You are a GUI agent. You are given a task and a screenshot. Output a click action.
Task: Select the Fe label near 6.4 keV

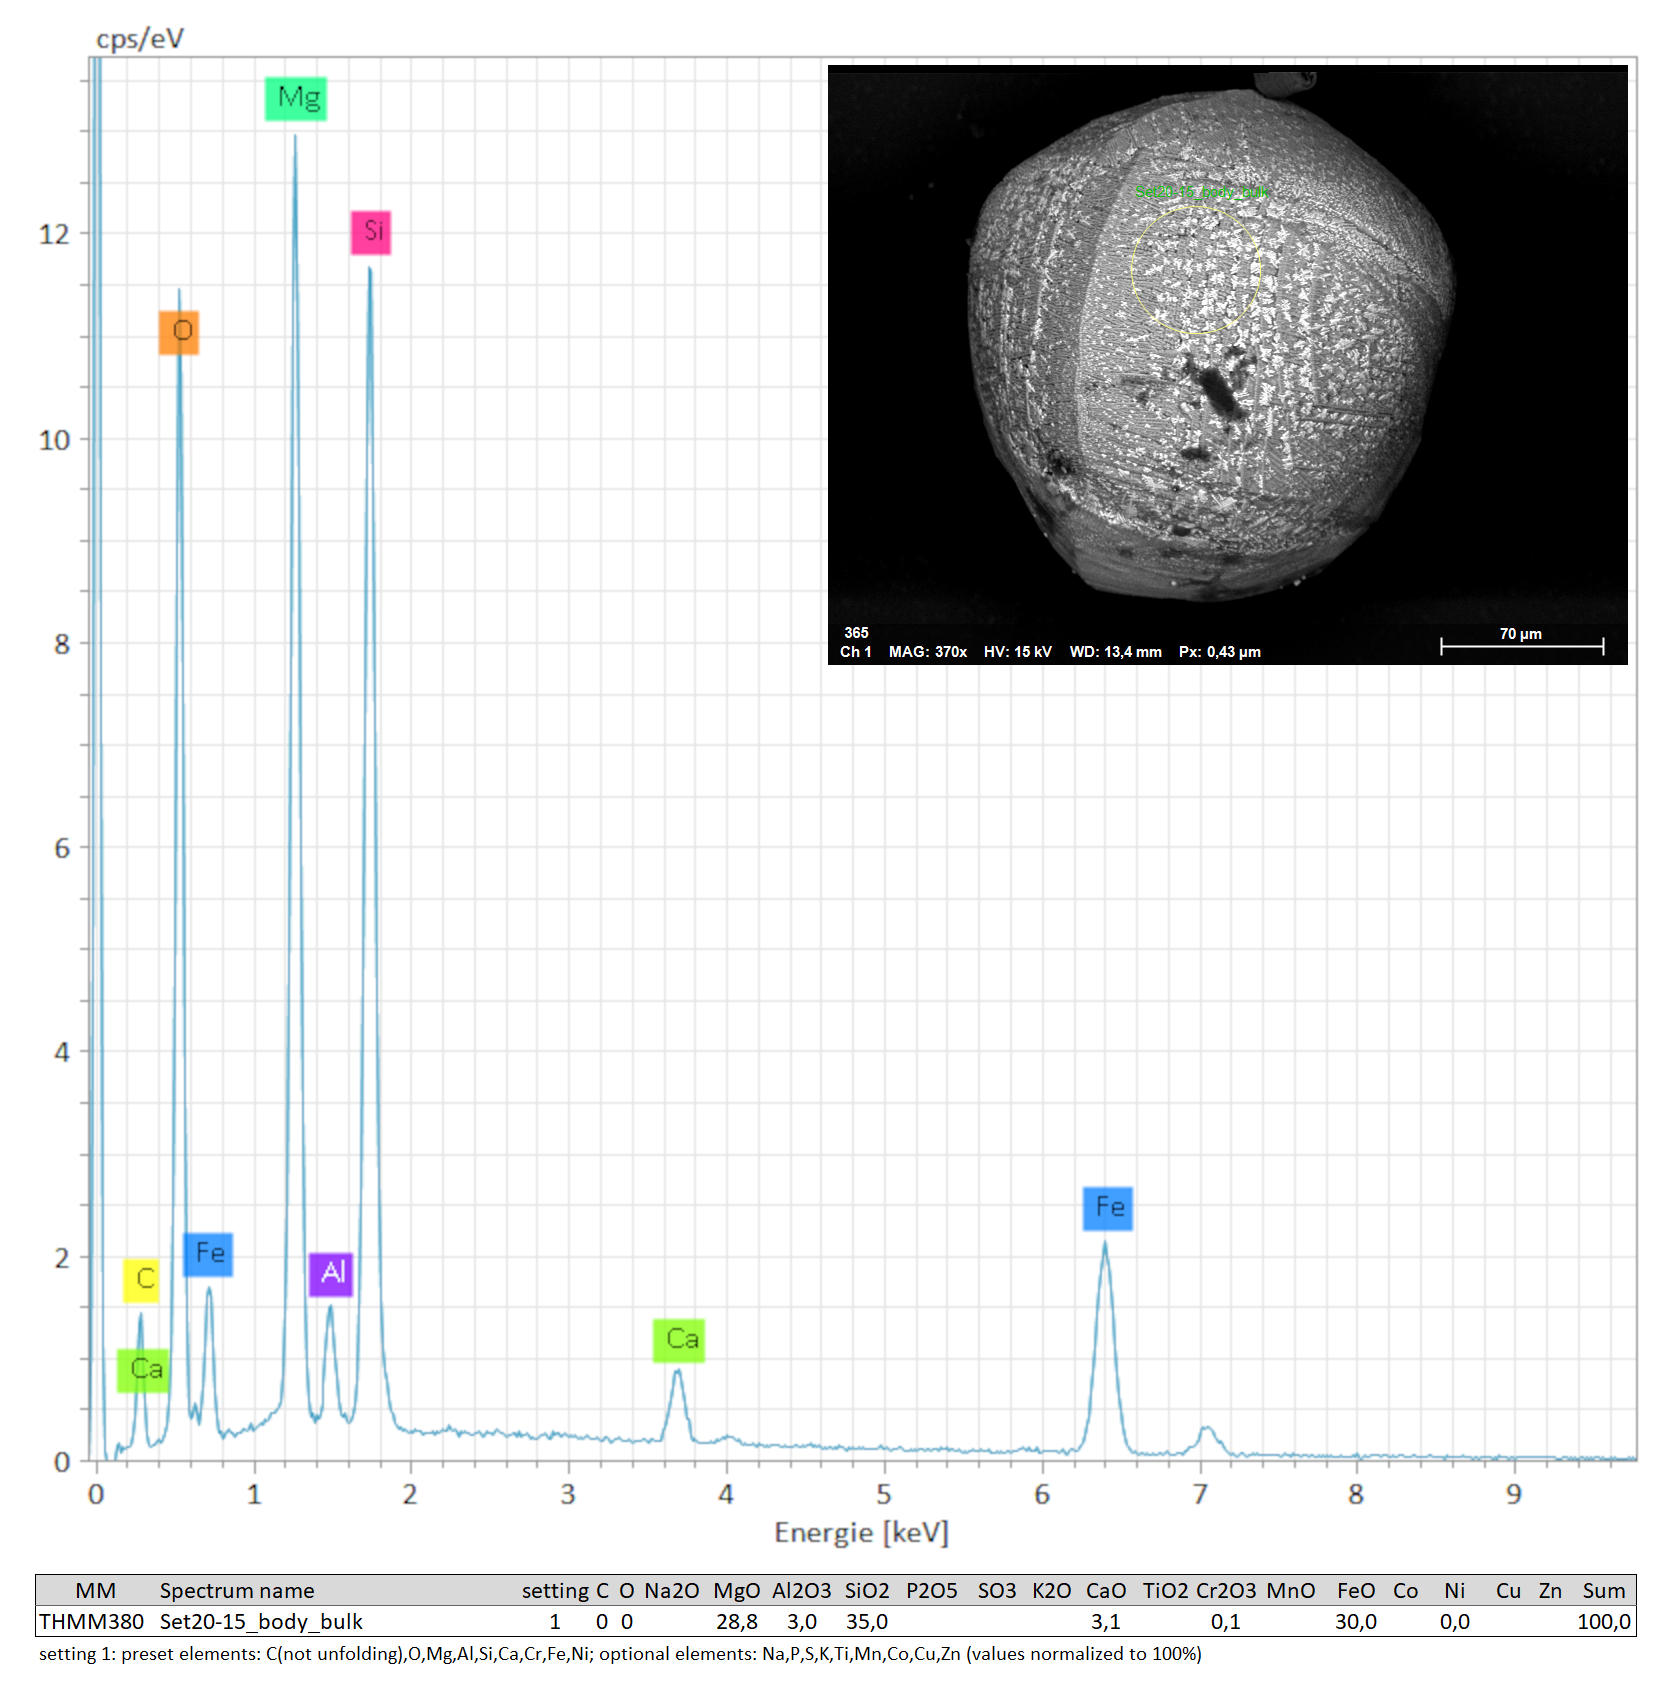[1108, 1208]
